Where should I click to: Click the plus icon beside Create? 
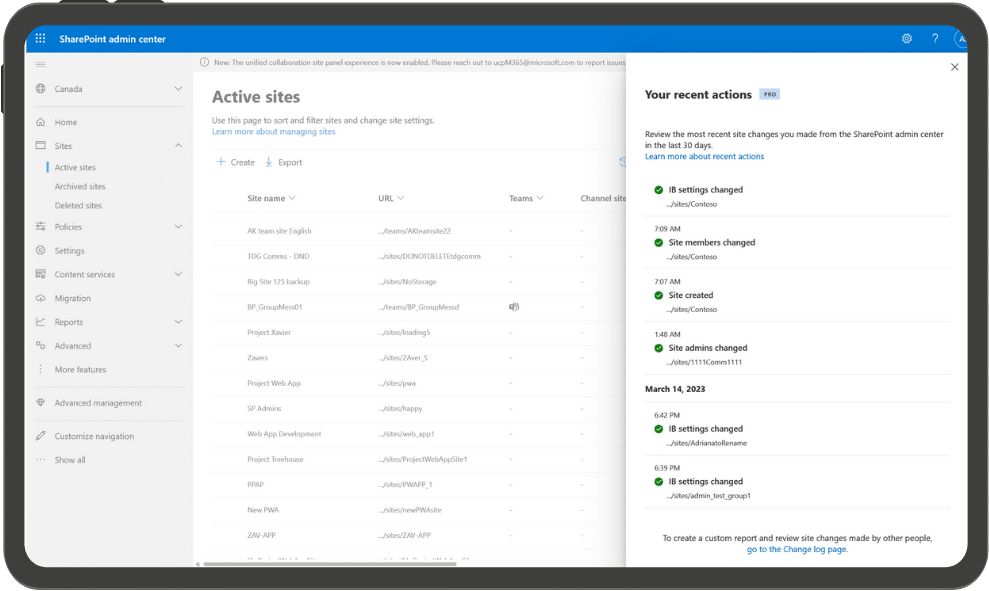tap(221, 162)
